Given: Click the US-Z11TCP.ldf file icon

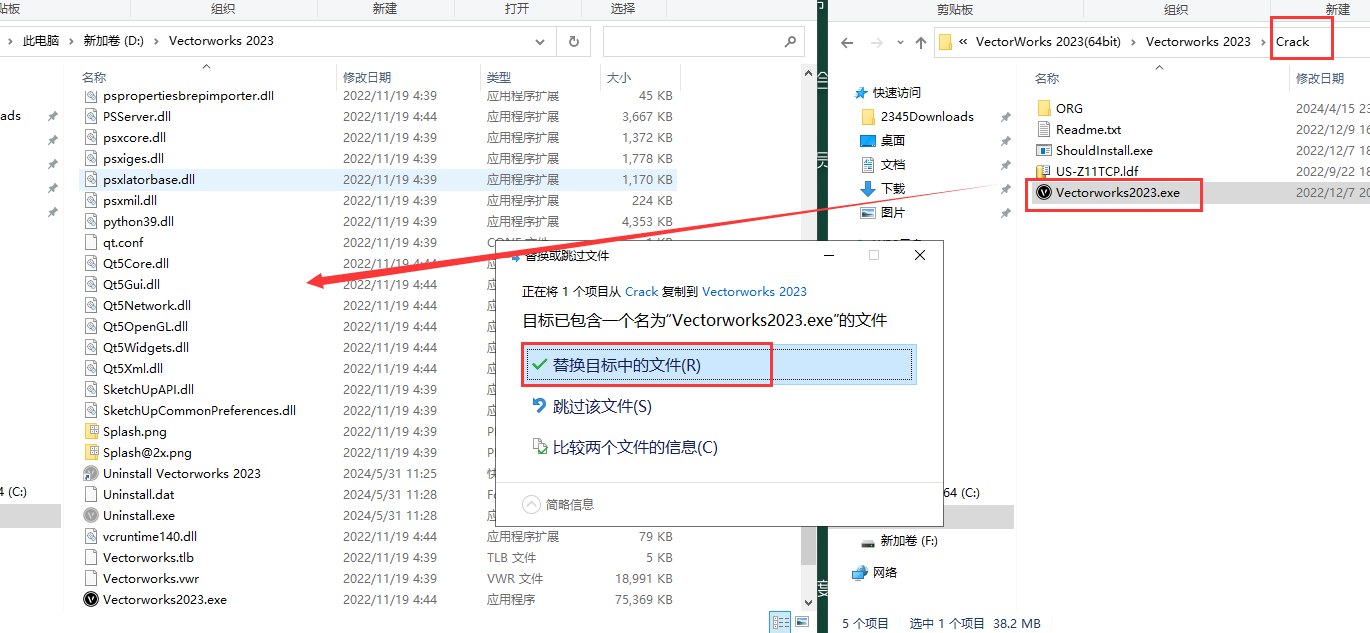Looking at the screenshot, I should coord(1044,171).
